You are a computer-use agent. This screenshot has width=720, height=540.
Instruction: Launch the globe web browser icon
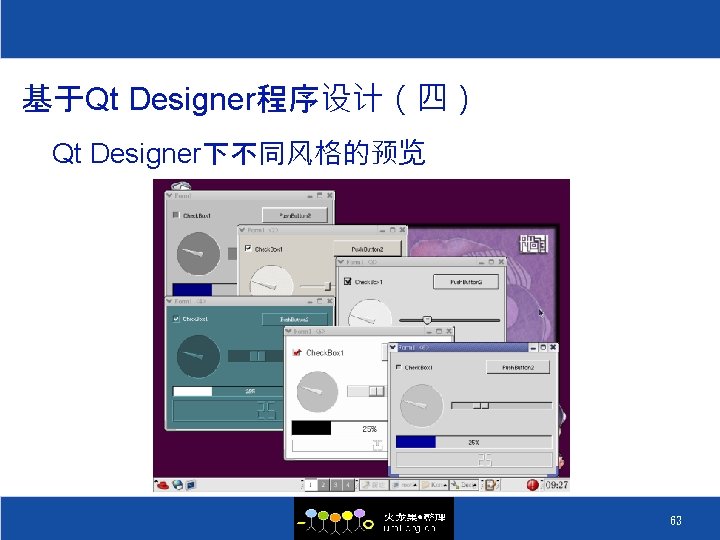coord(177,484)
